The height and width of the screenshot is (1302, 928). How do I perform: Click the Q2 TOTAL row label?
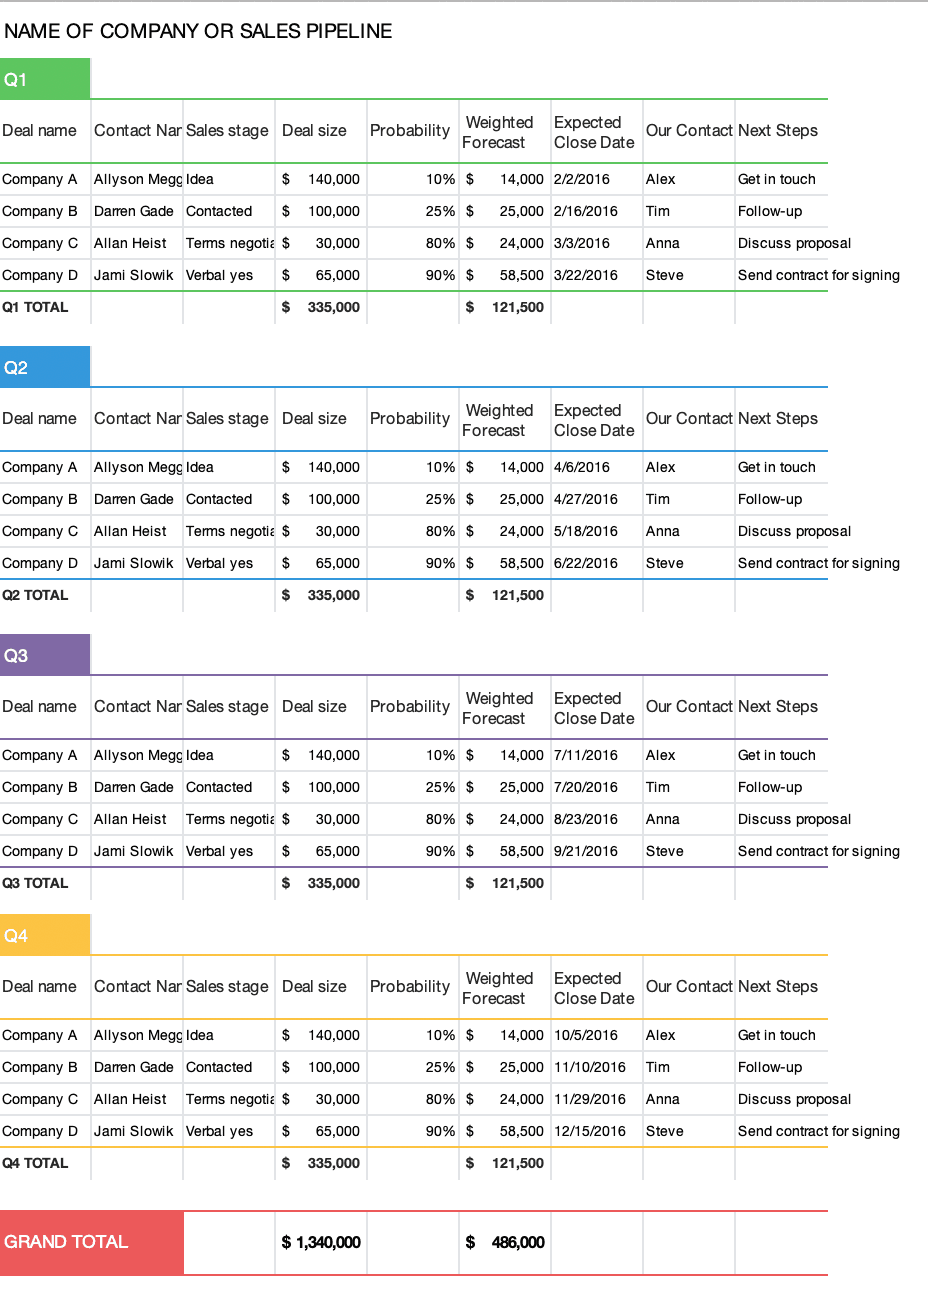click(x=36, y=595)
